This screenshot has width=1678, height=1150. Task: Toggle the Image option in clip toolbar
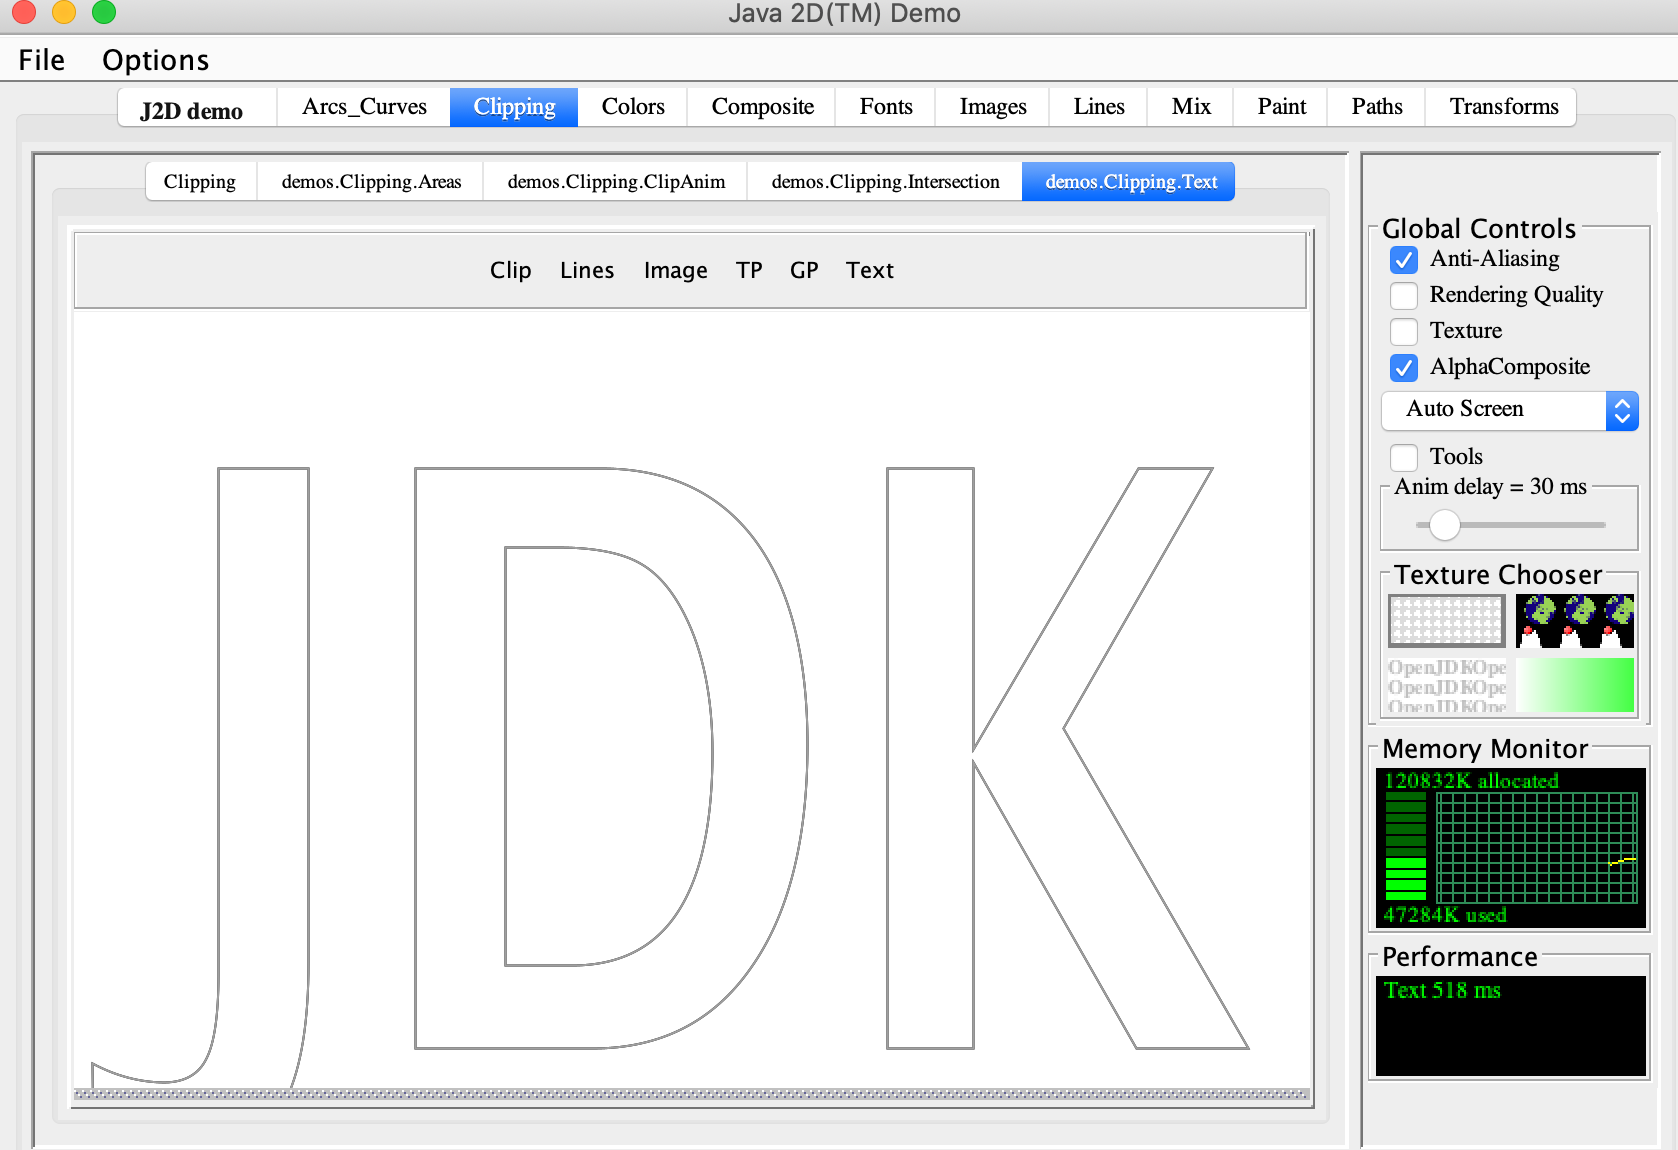click(675, 271)
